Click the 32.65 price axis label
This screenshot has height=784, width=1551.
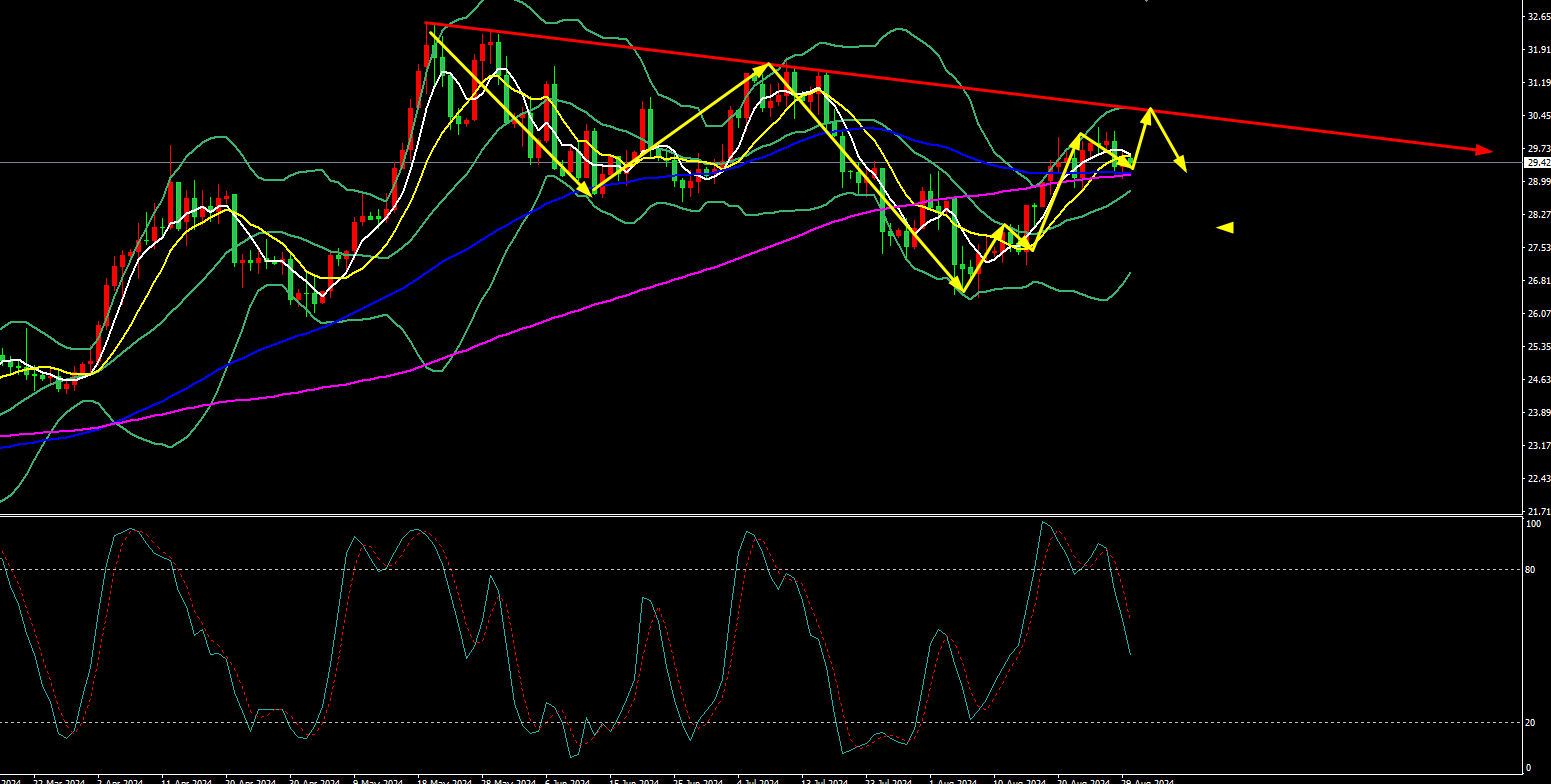[1538, 16]
